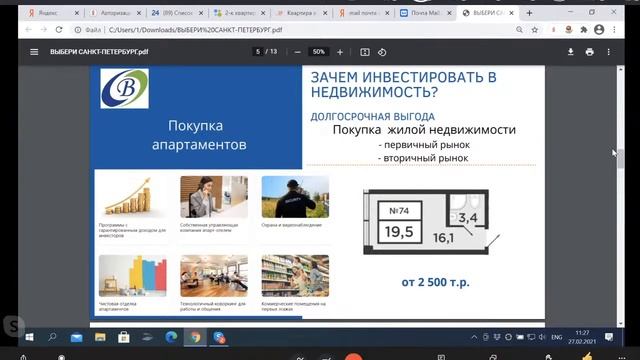Close the Яндекс tab
This screenshot has width=640, height=360.
click(x=76, y=13)
